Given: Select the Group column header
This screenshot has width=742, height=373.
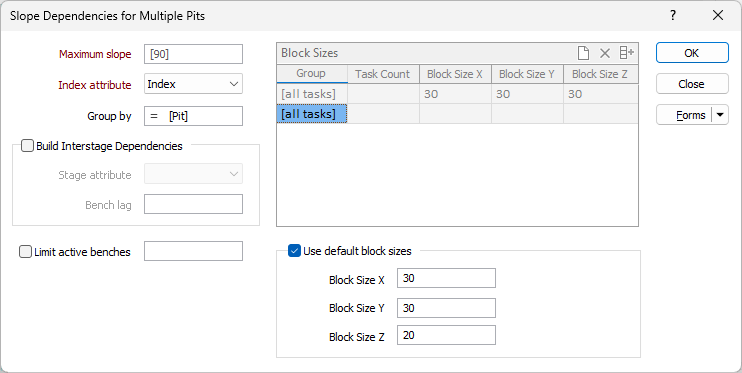Looking at the screenshot, I should (312, 74).
